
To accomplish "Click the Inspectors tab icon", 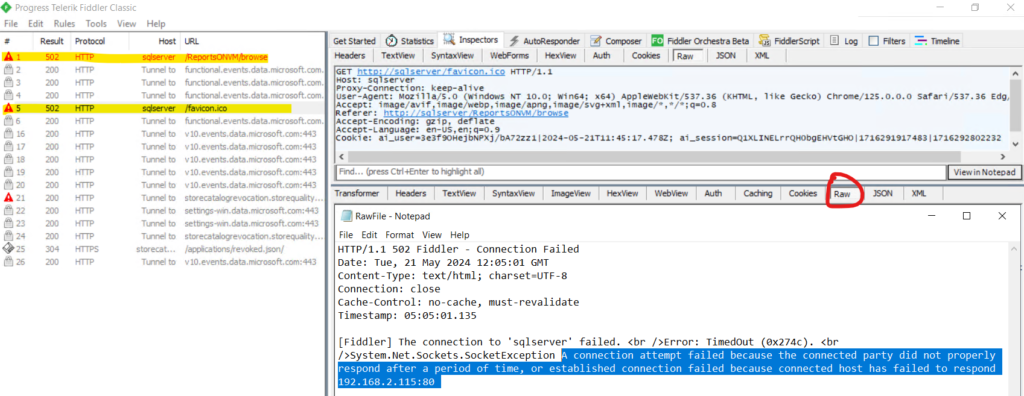I will (x=450, y=40).
